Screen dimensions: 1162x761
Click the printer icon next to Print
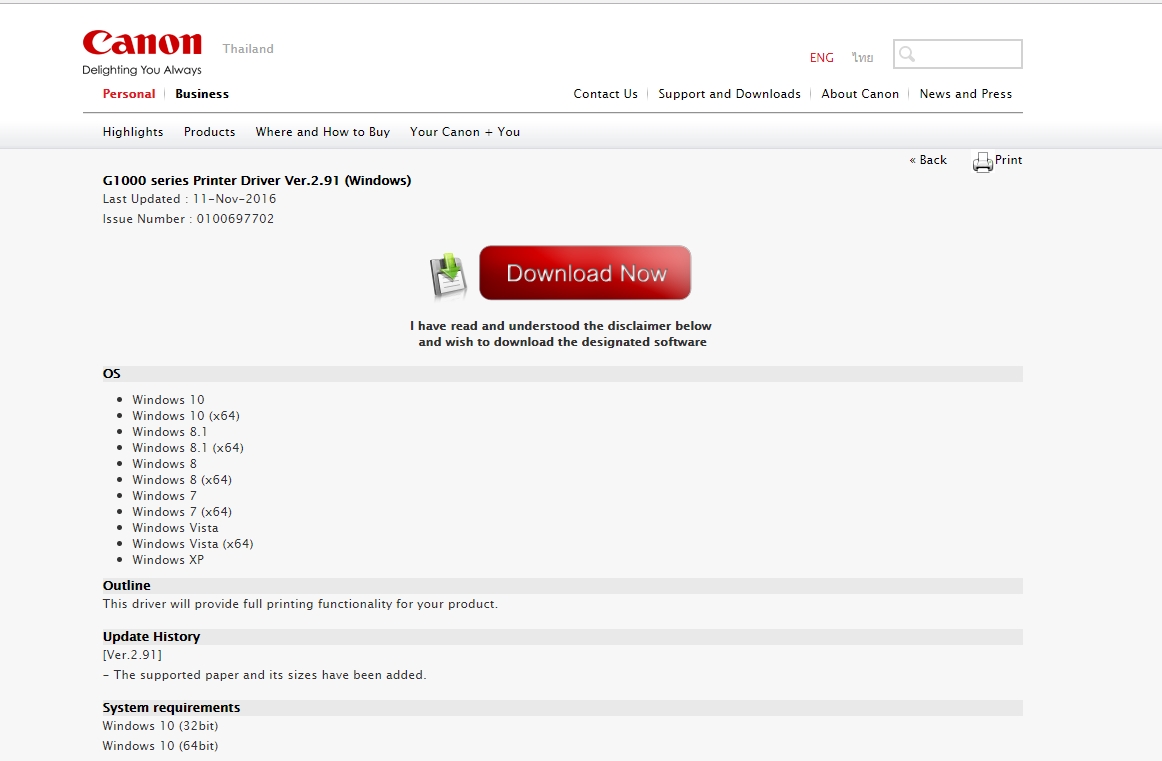coord(983,162)
